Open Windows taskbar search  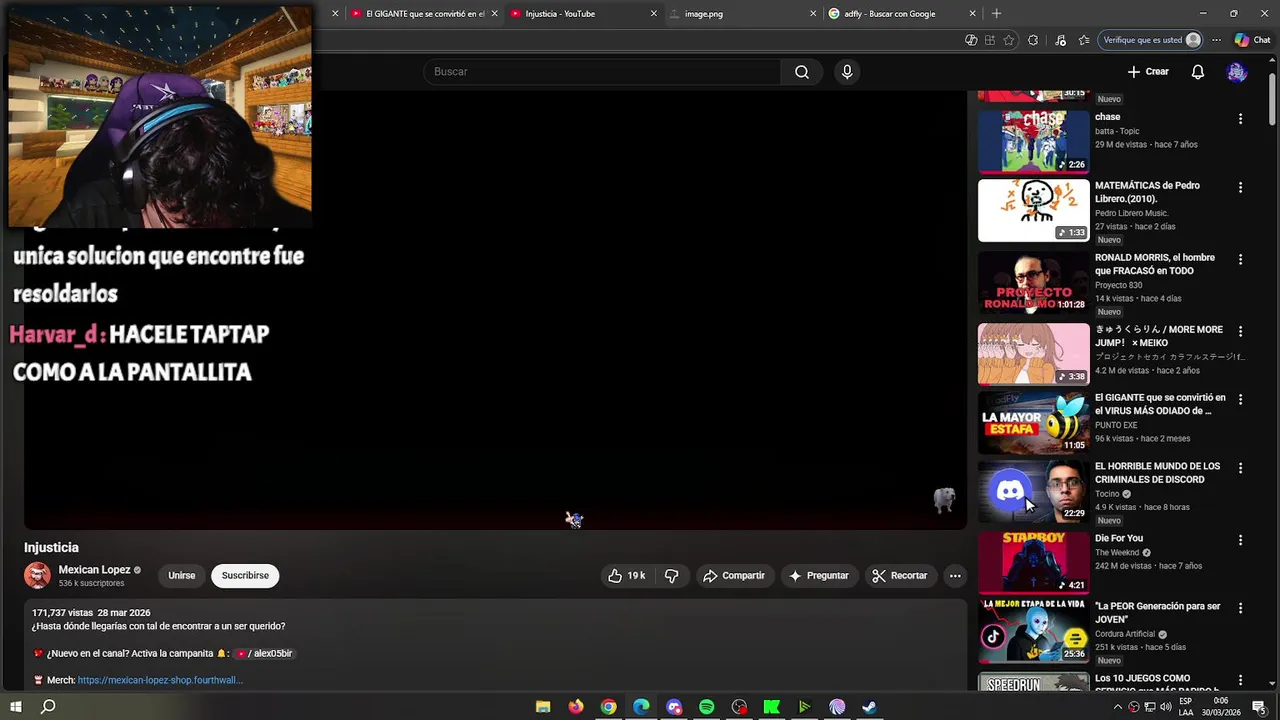[x=48, y=707]
